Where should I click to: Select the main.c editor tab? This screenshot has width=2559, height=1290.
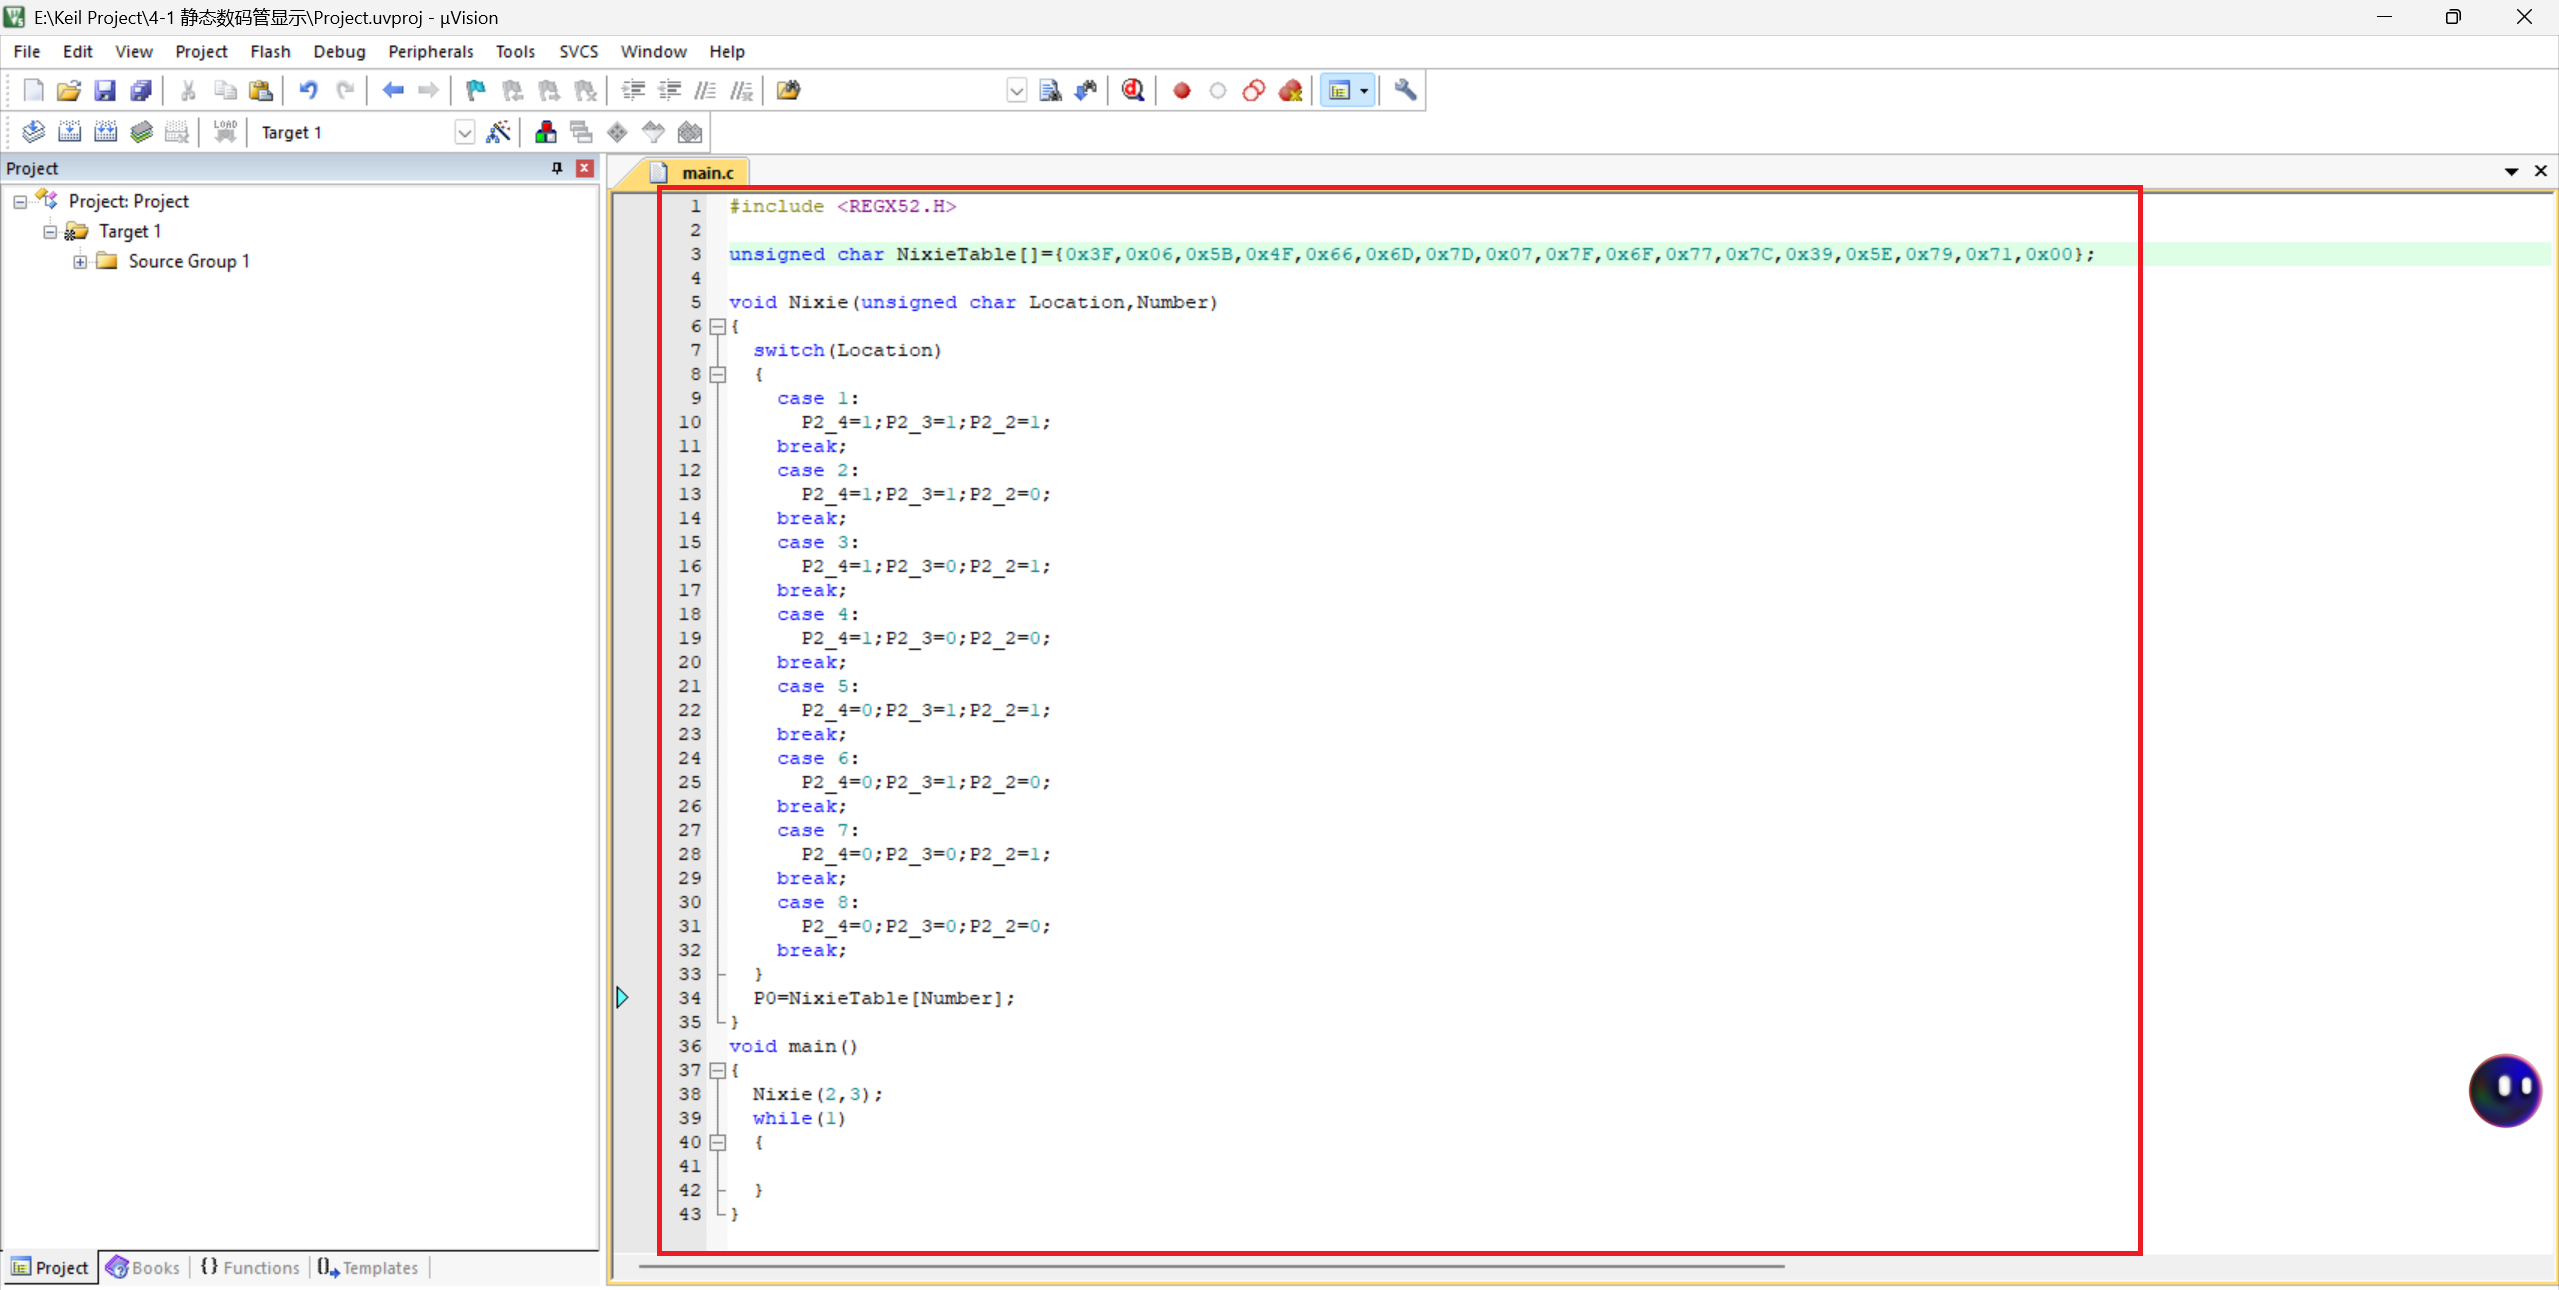pos(706,172)
